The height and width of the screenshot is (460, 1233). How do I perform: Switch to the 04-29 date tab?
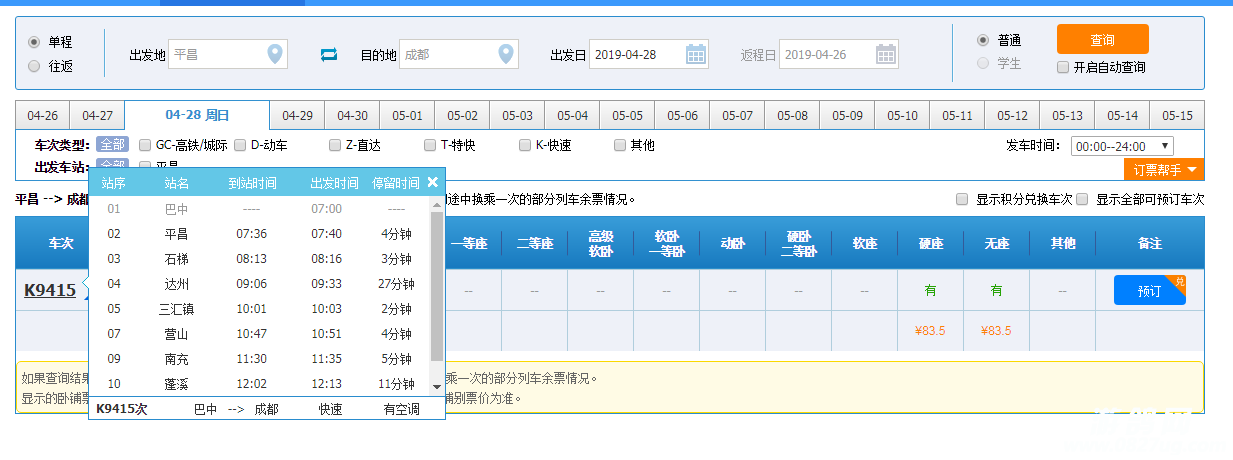point(297,115)
